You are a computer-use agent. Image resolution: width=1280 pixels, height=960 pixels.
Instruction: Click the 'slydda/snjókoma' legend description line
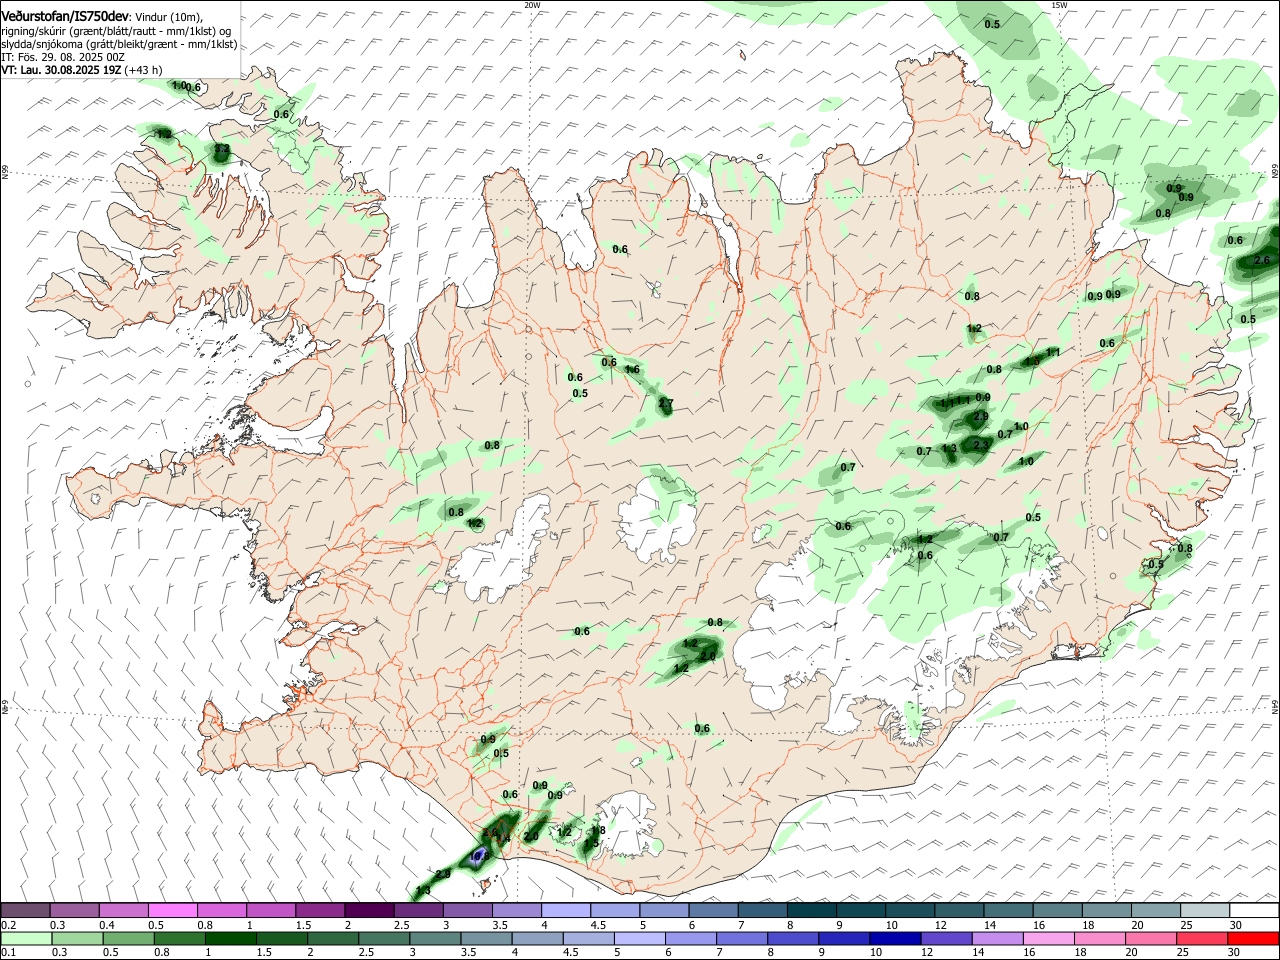tap(119, 44)
